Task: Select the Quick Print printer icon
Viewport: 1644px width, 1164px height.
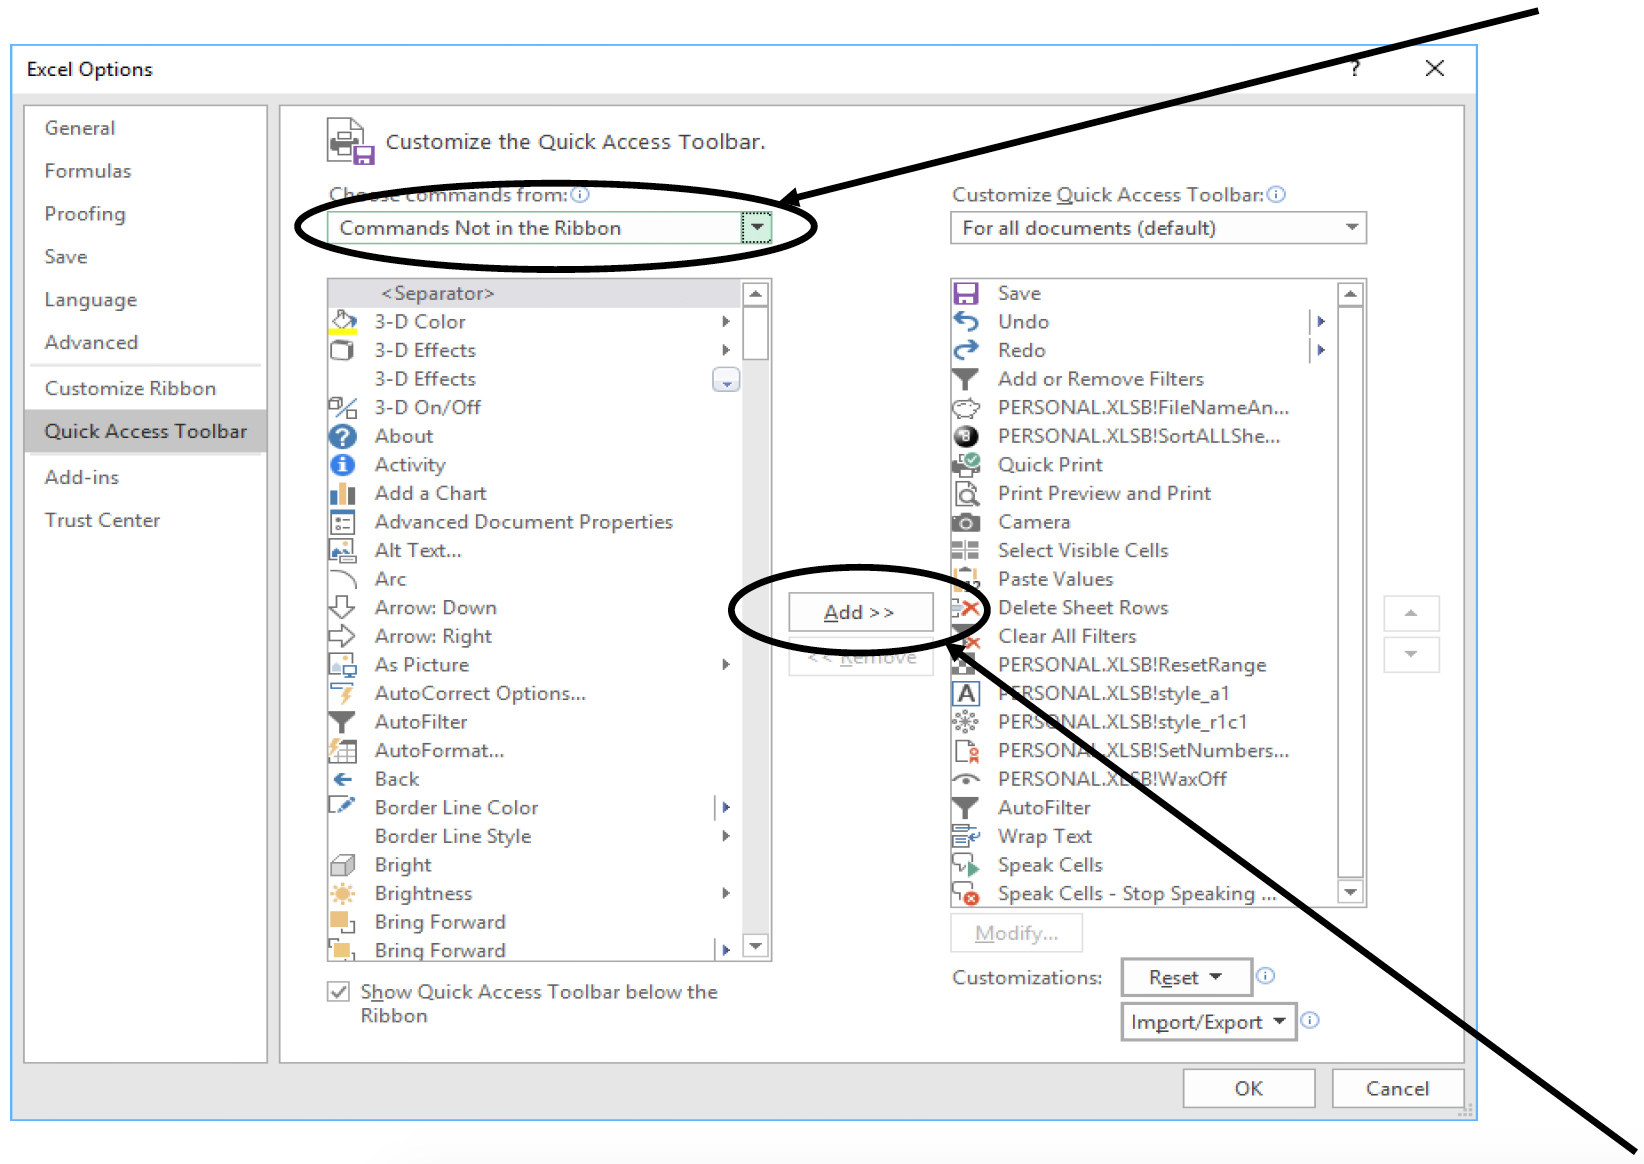Action: click(x=966, y=464)
